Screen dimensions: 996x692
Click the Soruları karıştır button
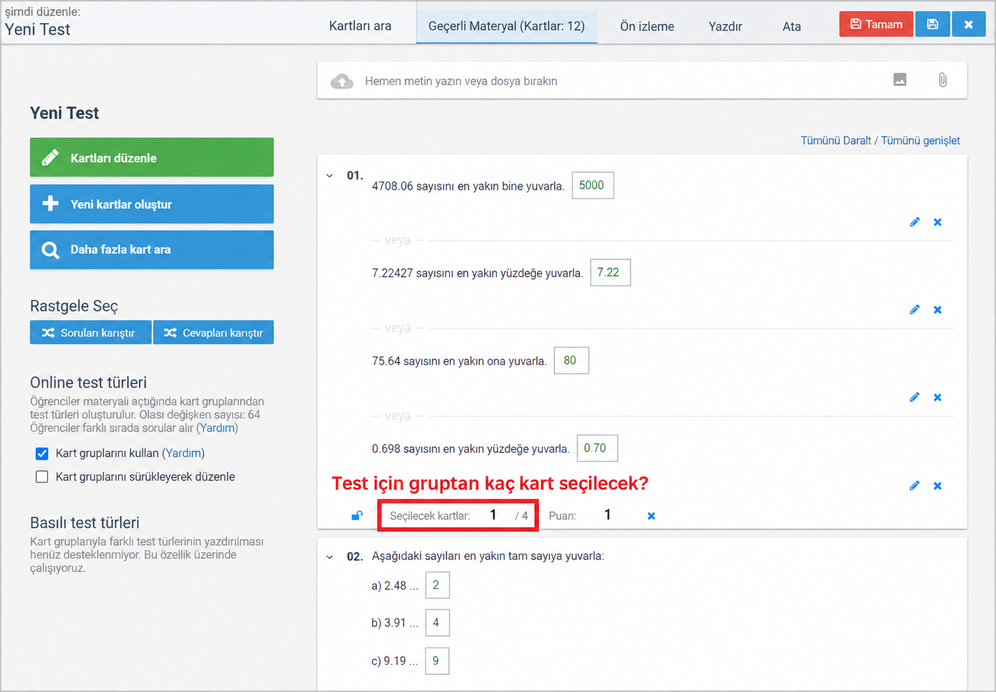click(90, 332)
